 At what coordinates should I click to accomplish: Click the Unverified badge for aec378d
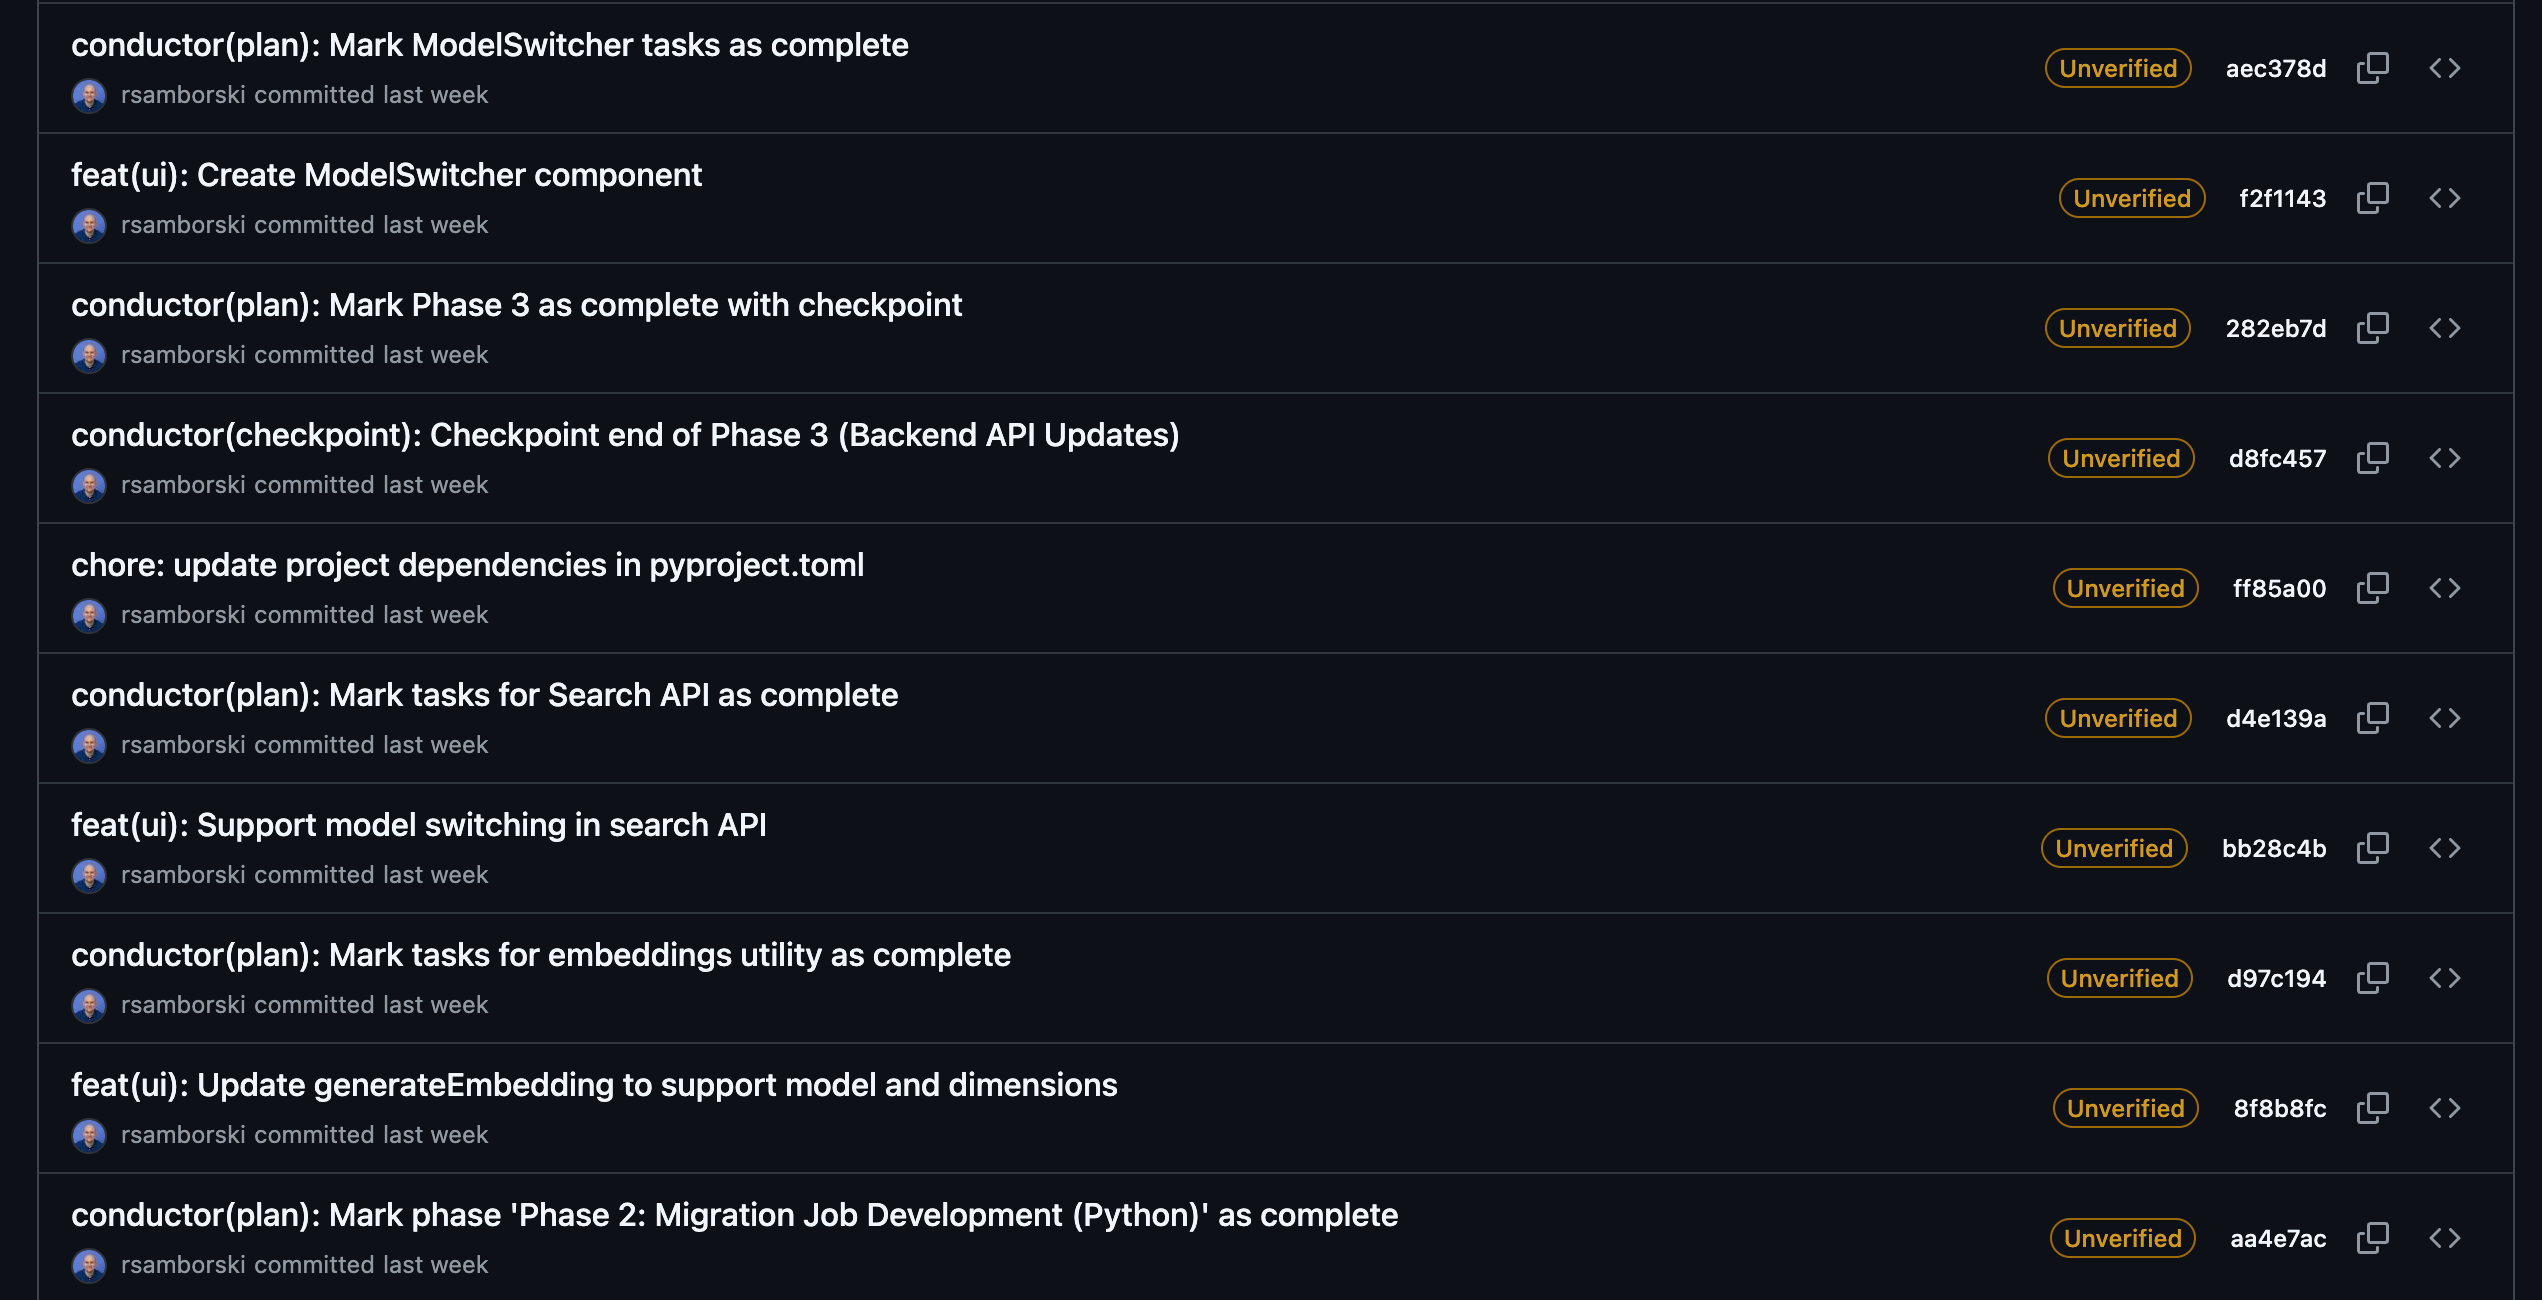click(2117, 68)
